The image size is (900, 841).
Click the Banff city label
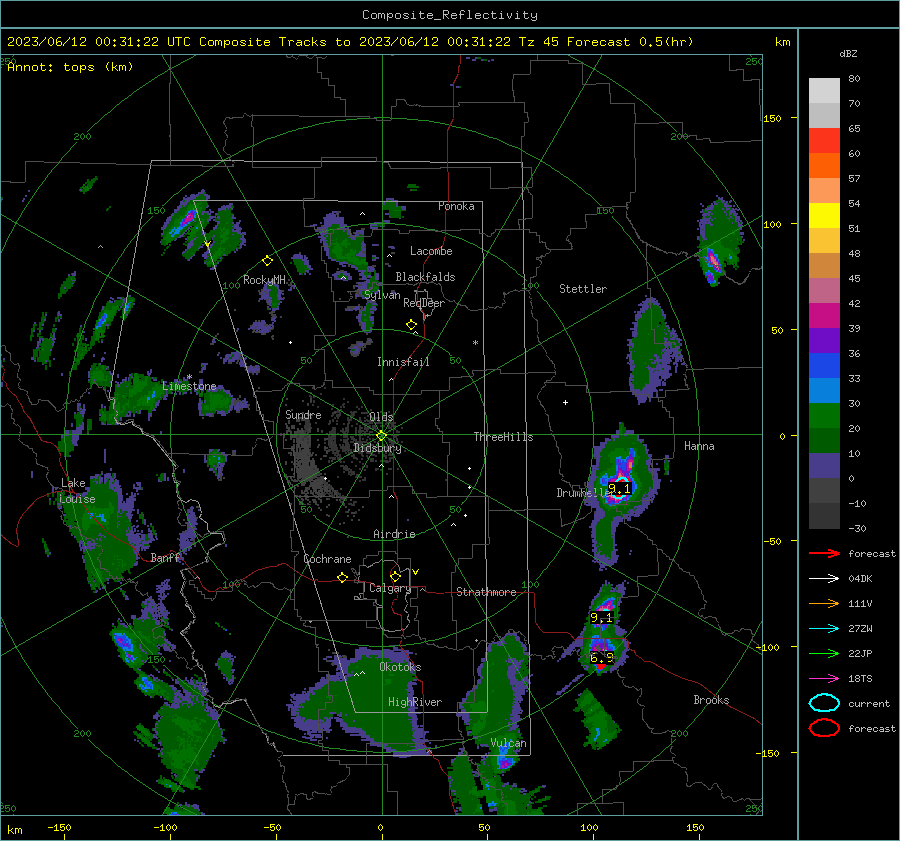(x=165, y=557)
